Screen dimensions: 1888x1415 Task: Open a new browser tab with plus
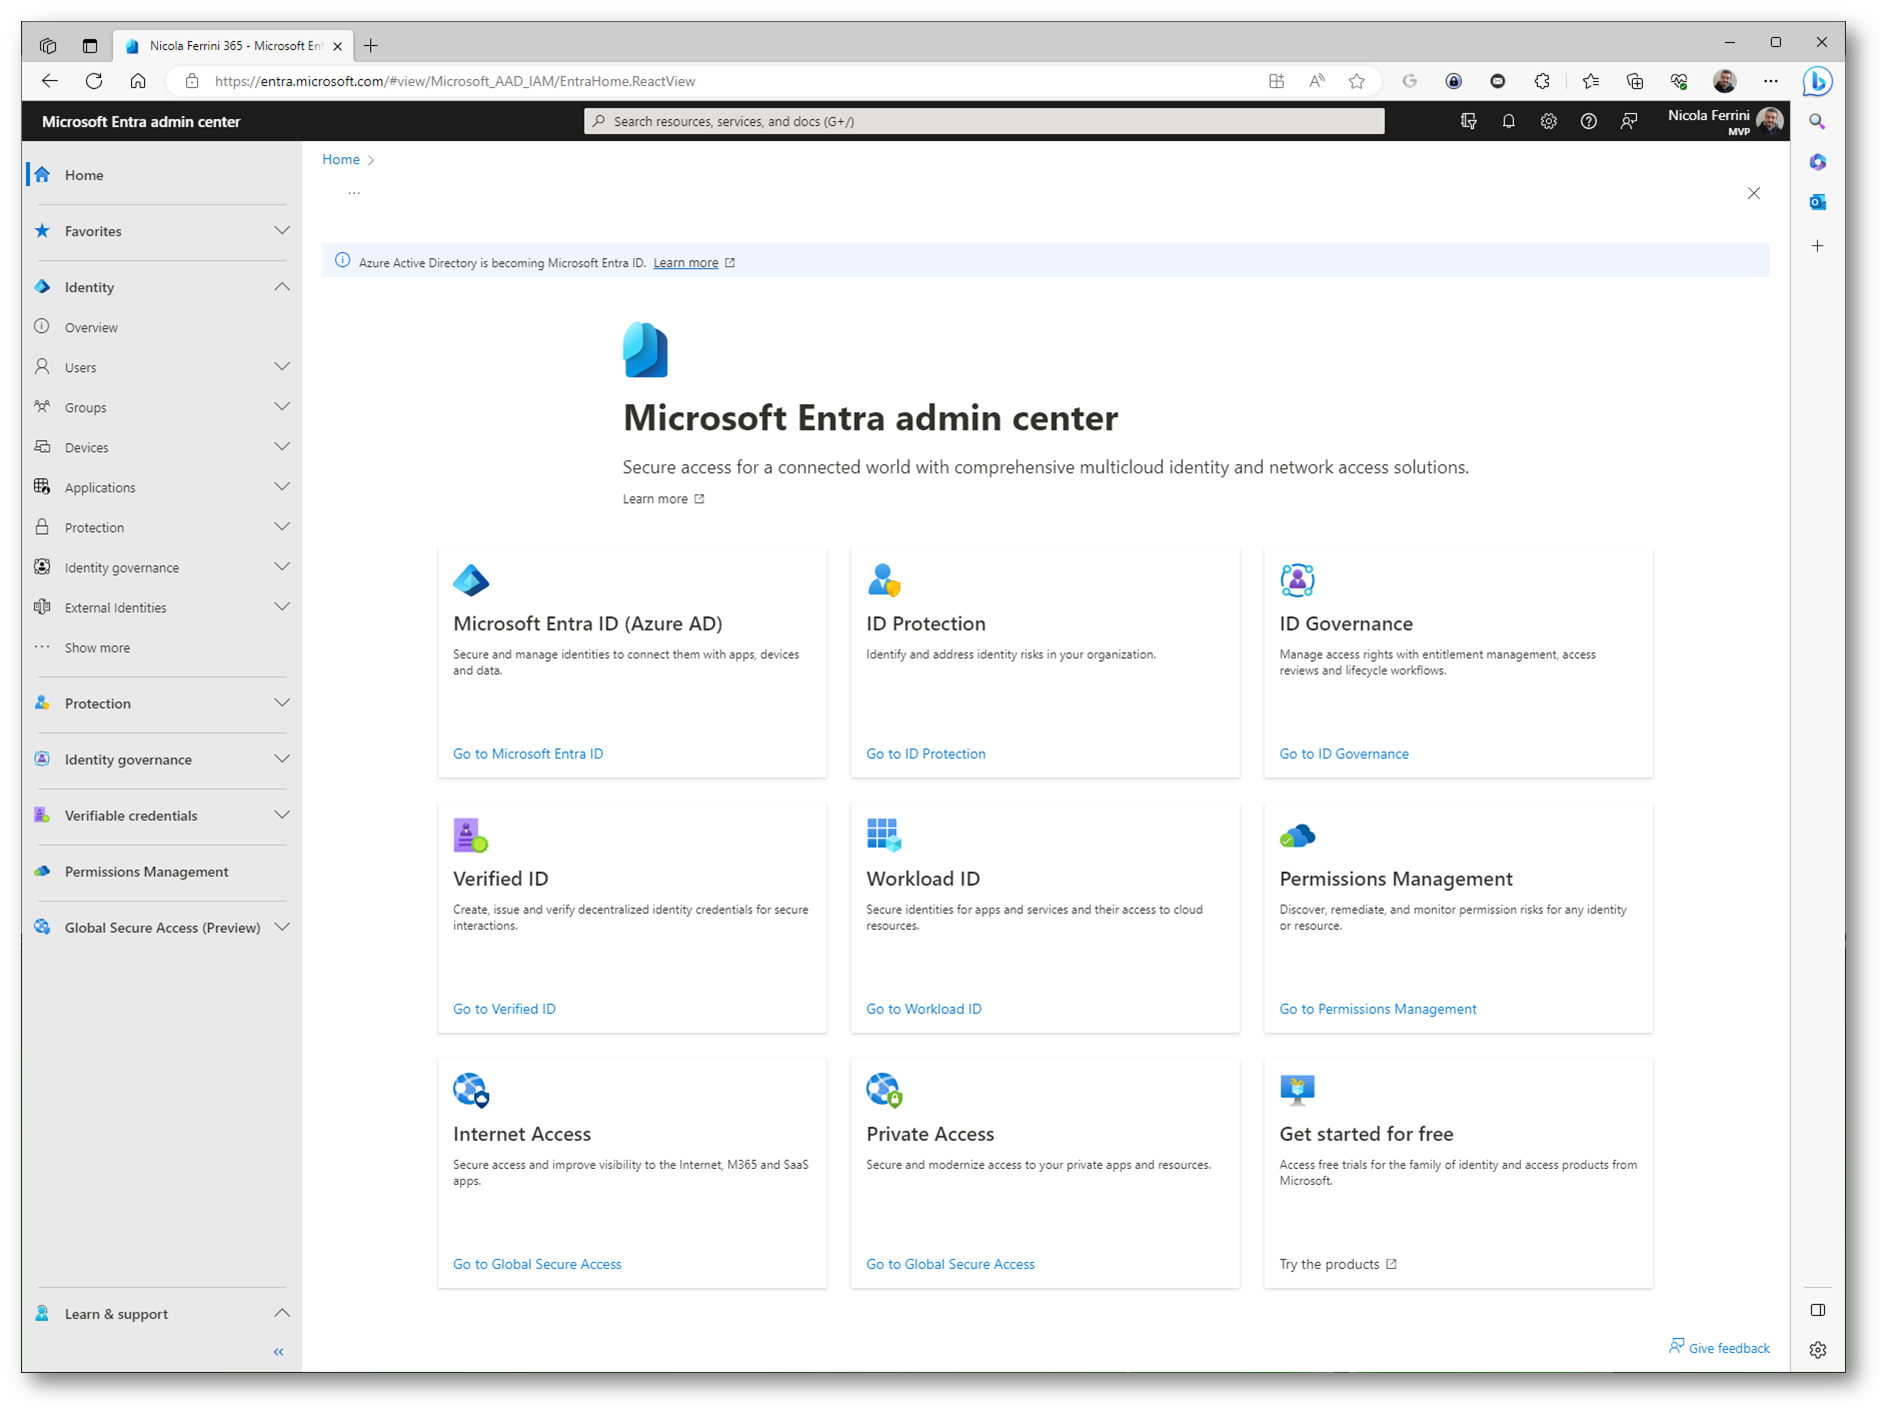[371, 45]
